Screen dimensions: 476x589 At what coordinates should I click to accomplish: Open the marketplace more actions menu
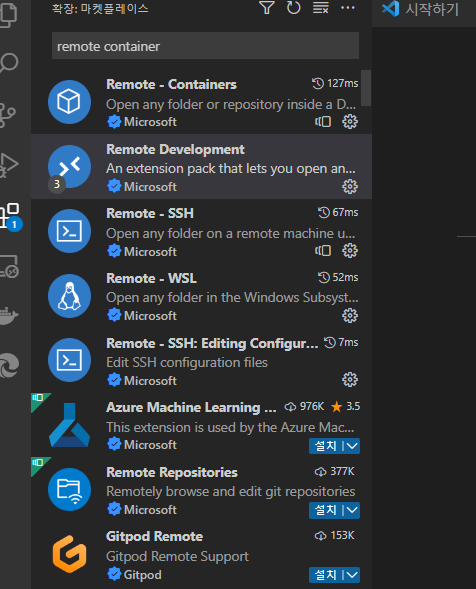[x=348, y=8]
